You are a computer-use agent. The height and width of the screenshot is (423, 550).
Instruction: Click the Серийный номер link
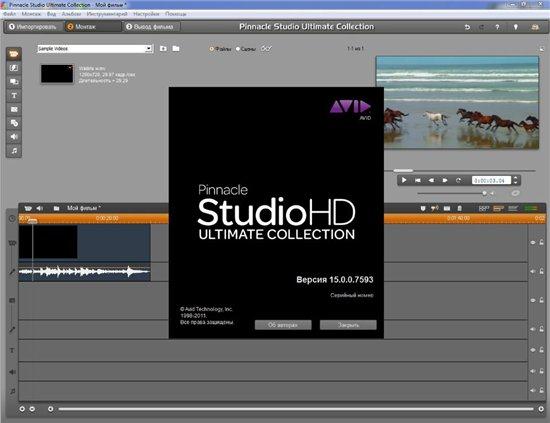click(x=352, y=295)
